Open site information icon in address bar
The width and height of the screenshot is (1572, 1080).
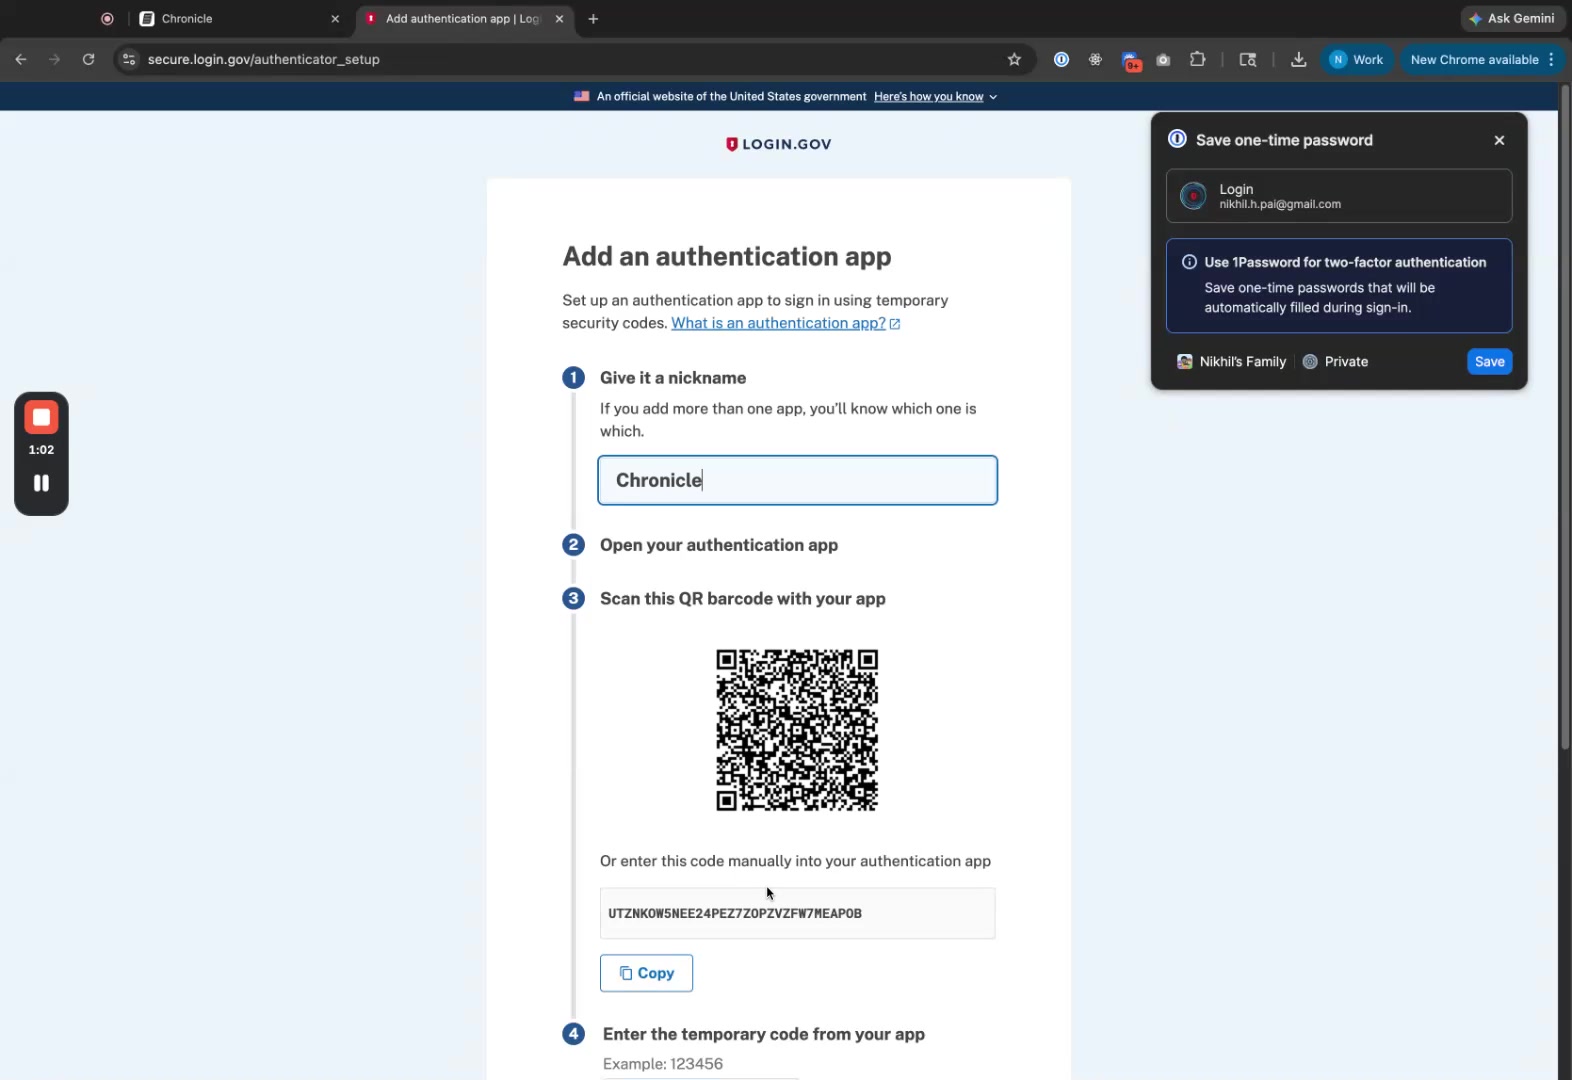(x=128, y=59)
